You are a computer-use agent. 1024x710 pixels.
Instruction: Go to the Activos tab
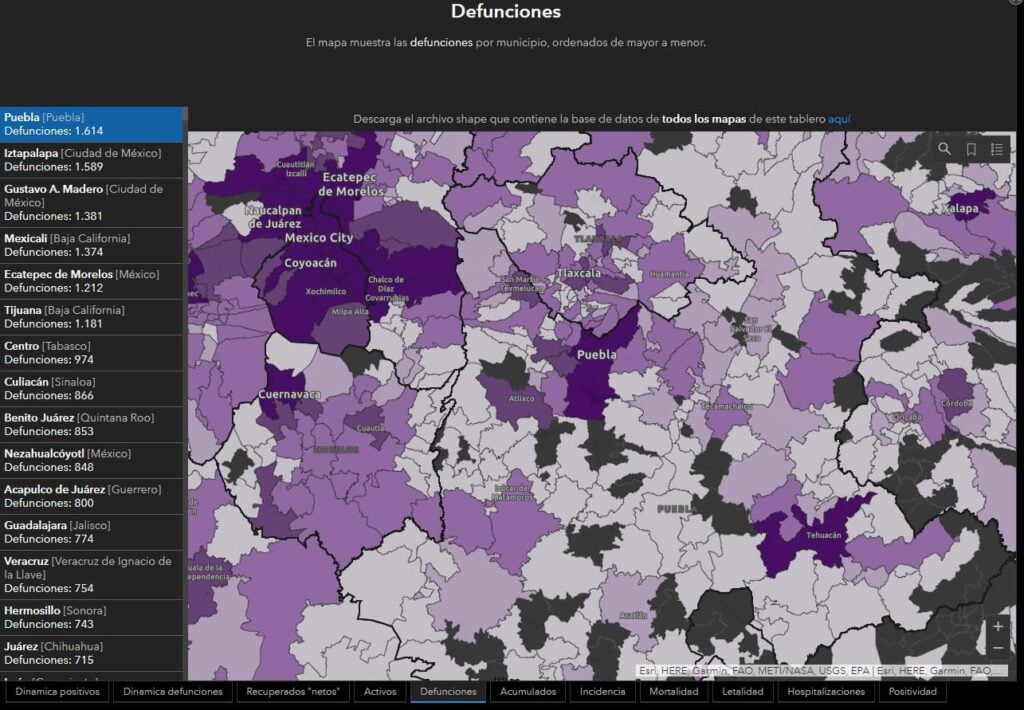[380, 691]
